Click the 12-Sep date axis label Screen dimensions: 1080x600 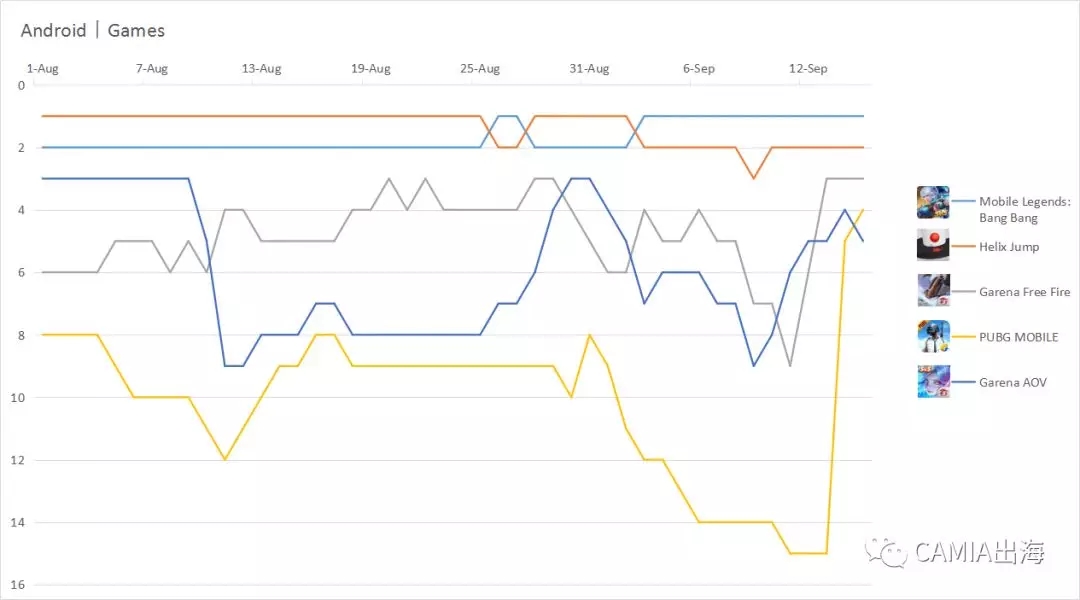[x=808, y=69]
